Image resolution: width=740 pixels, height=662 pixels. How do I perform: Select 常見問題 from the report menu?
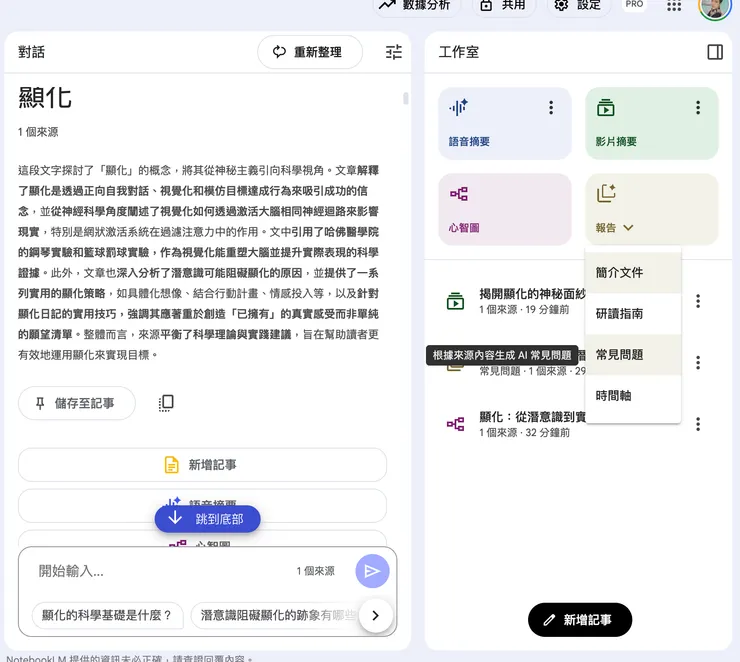coord(633,354)
